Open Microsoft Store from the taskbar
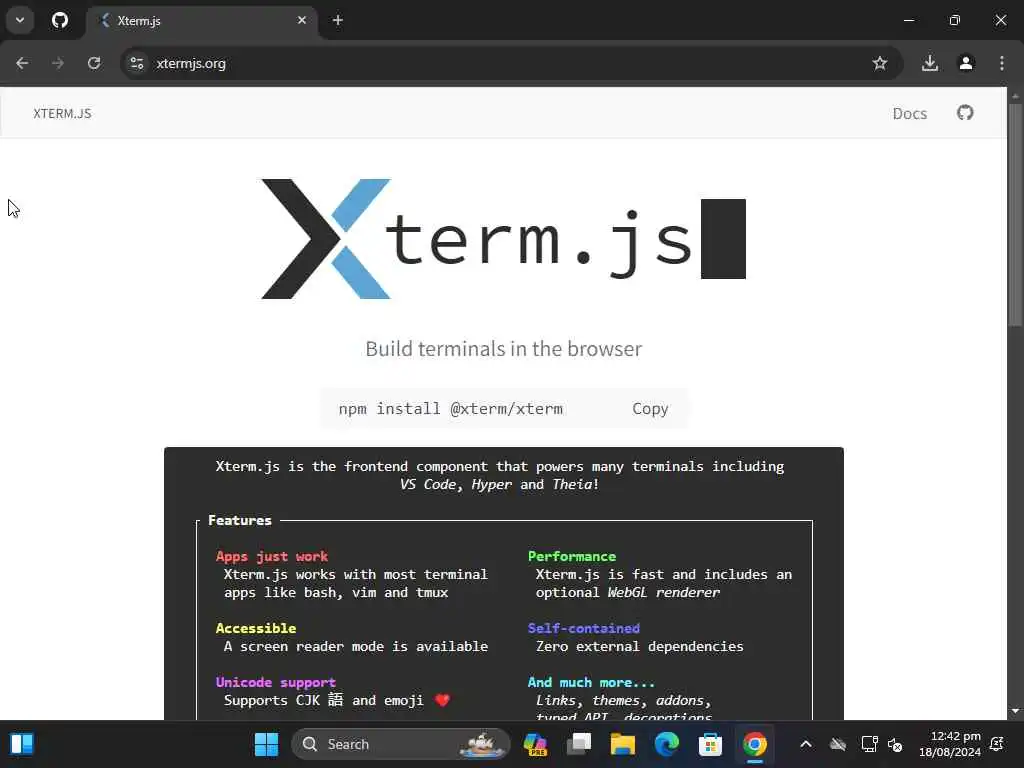The image size is (1024, 768). point(711,744)
